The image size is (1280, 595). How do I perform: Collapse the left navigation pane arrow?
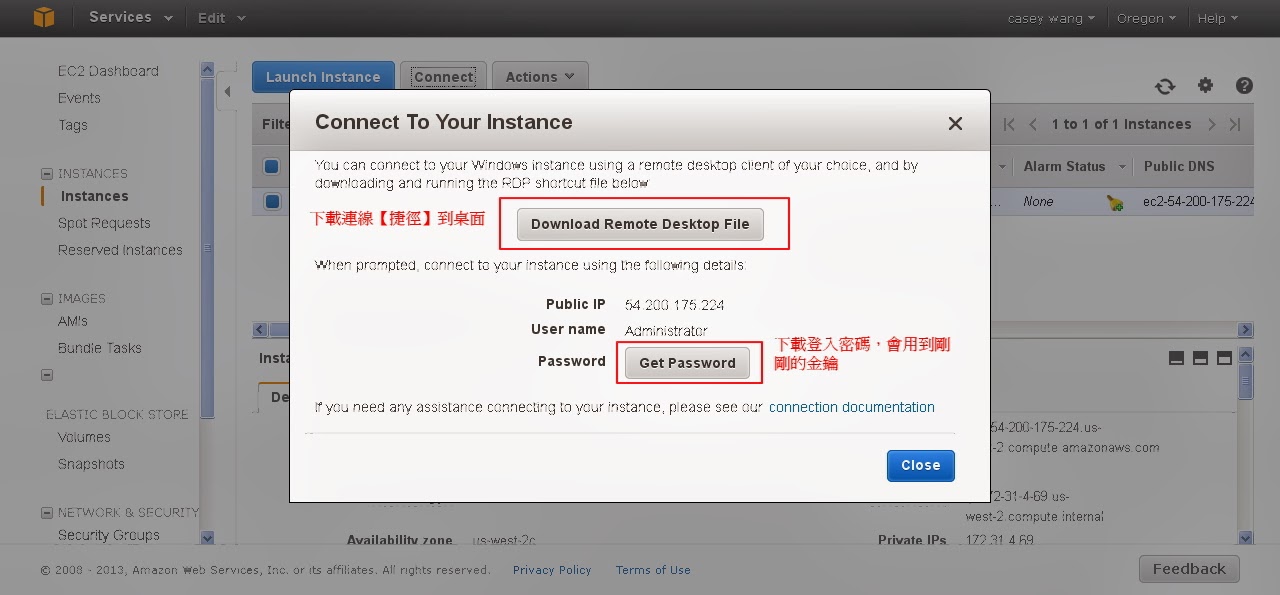pyautogui.click(x=227, y=92)
